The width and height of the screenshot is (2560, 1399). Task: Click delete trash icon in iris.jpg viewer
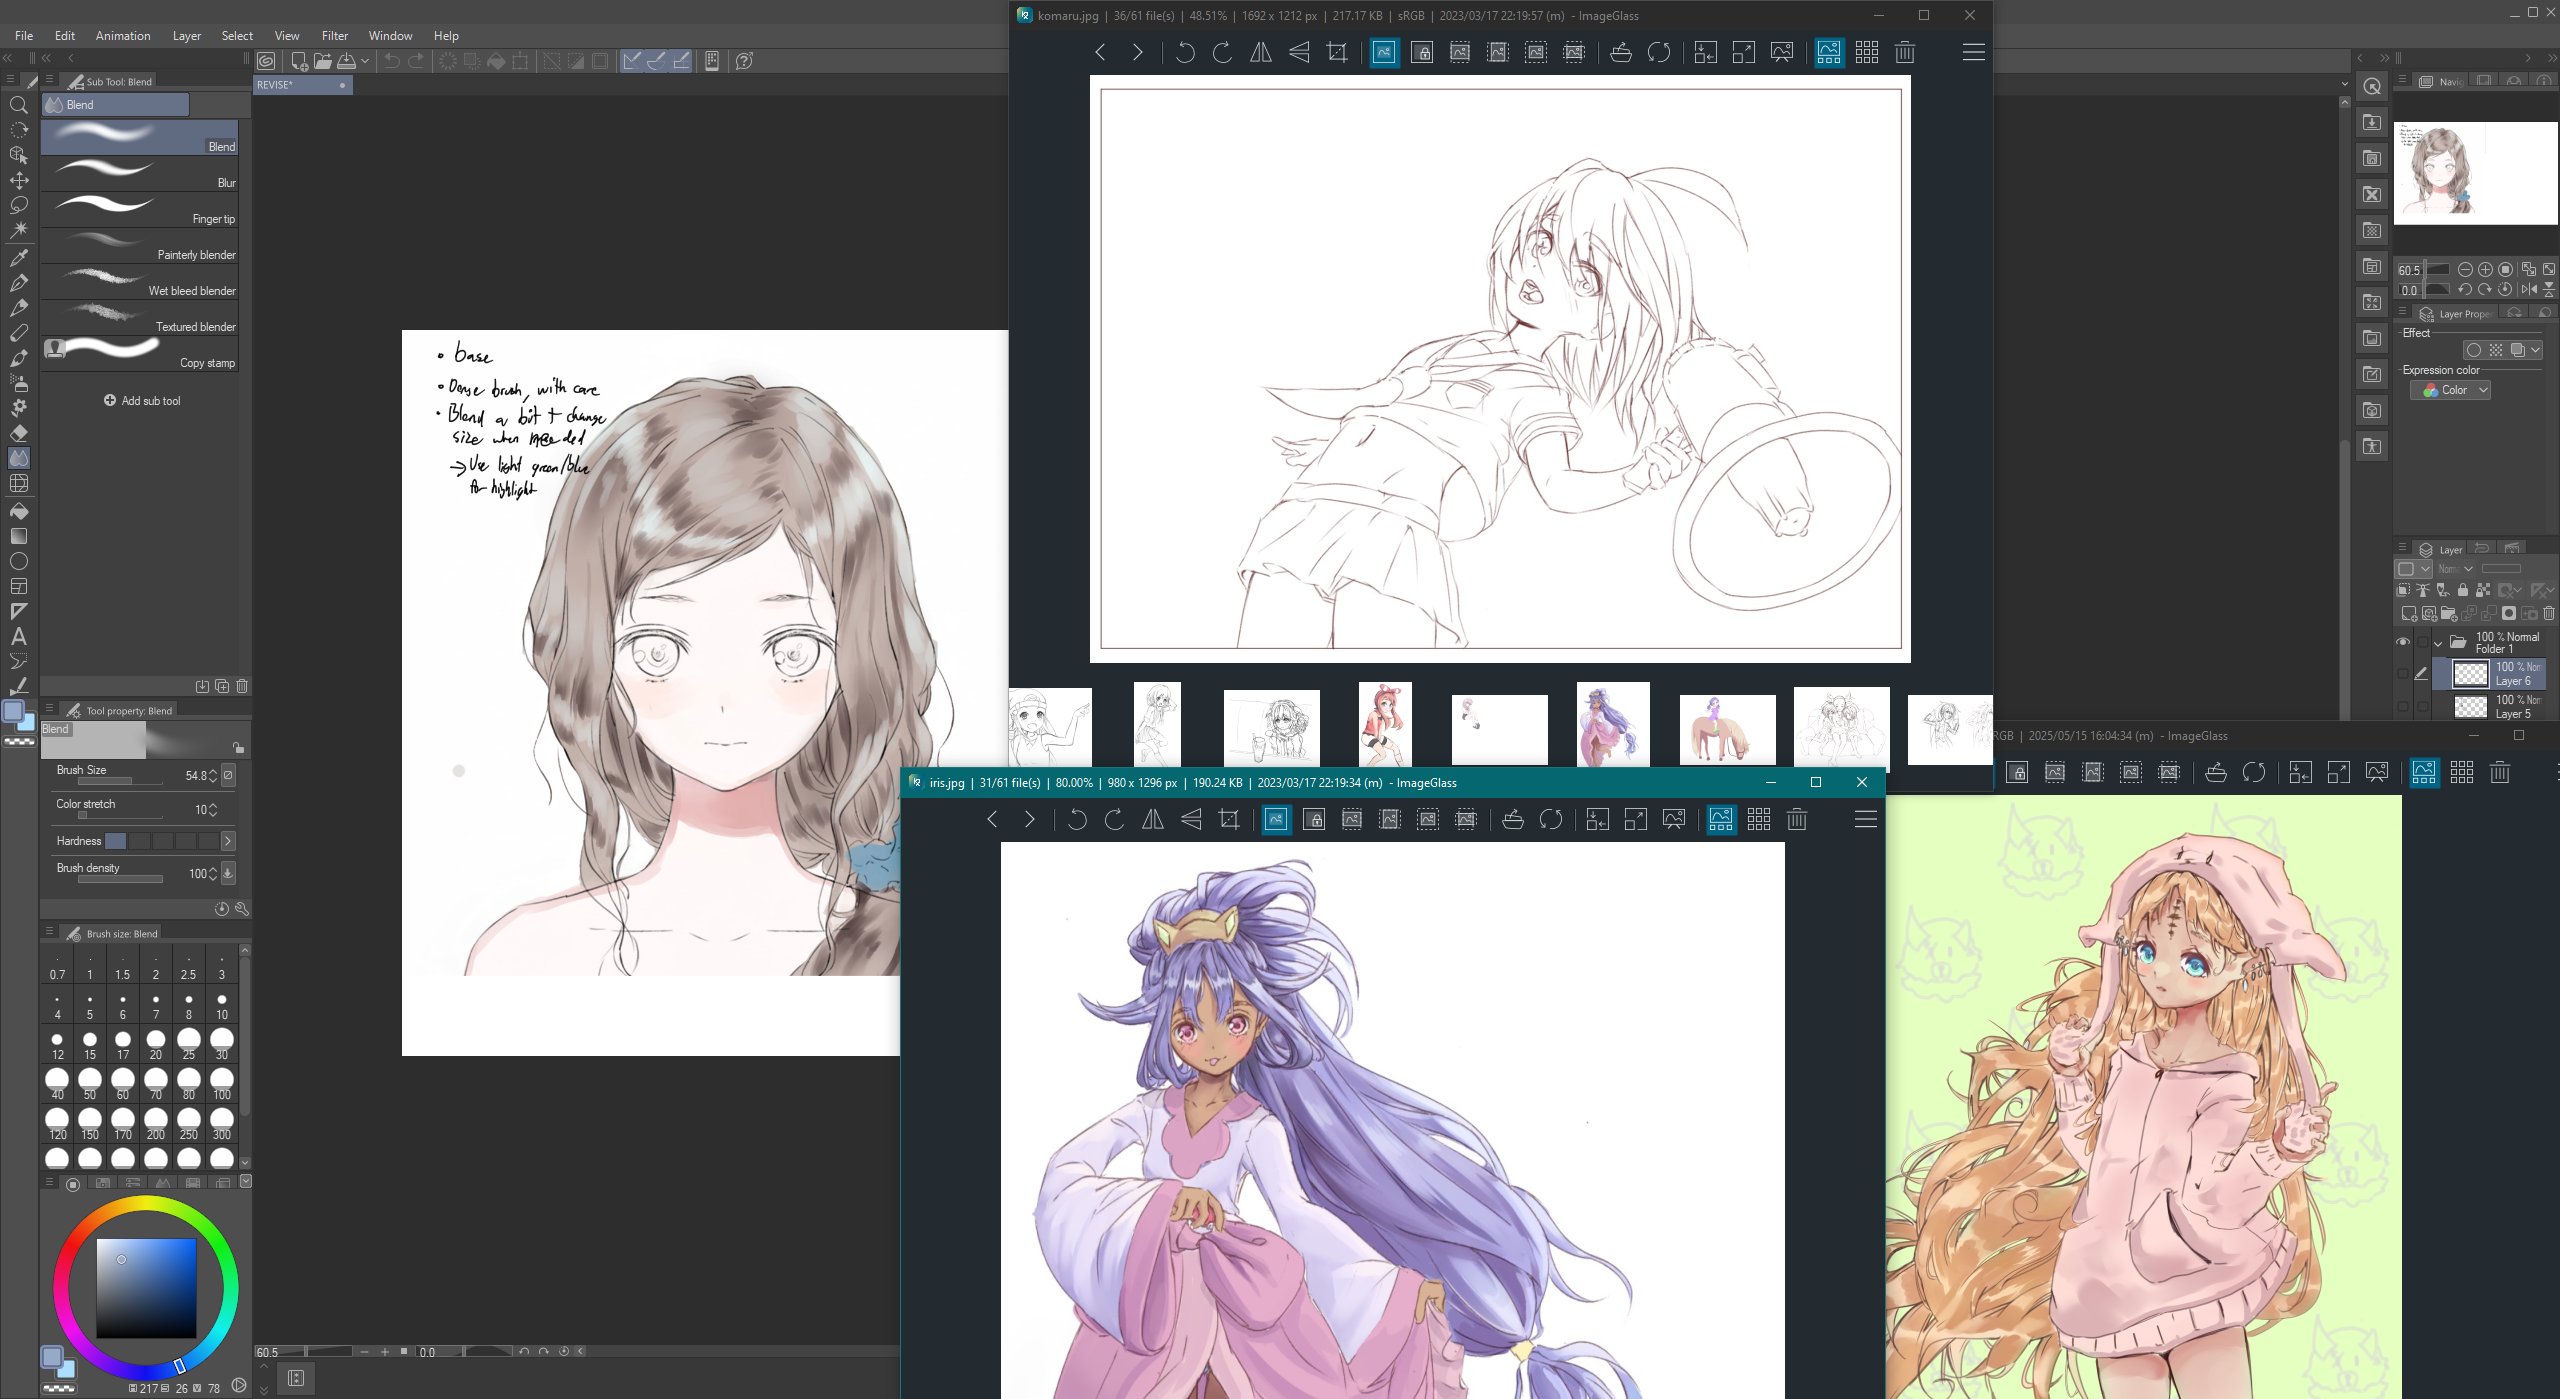pos(1797,819)
